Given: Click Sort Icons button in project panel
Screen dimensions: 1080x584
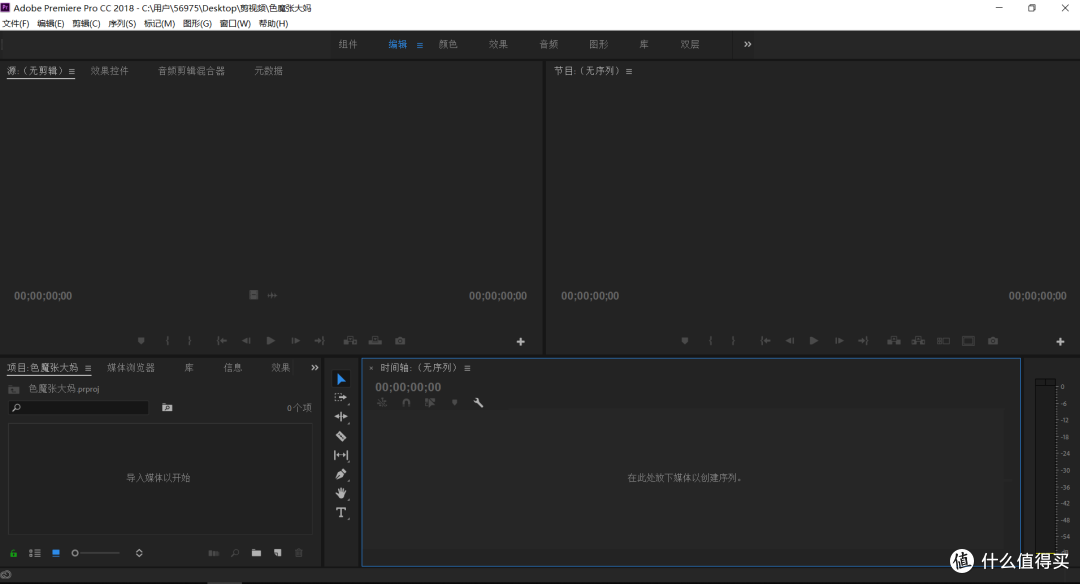Looking at the screenshot, I should tap(139, 553).
